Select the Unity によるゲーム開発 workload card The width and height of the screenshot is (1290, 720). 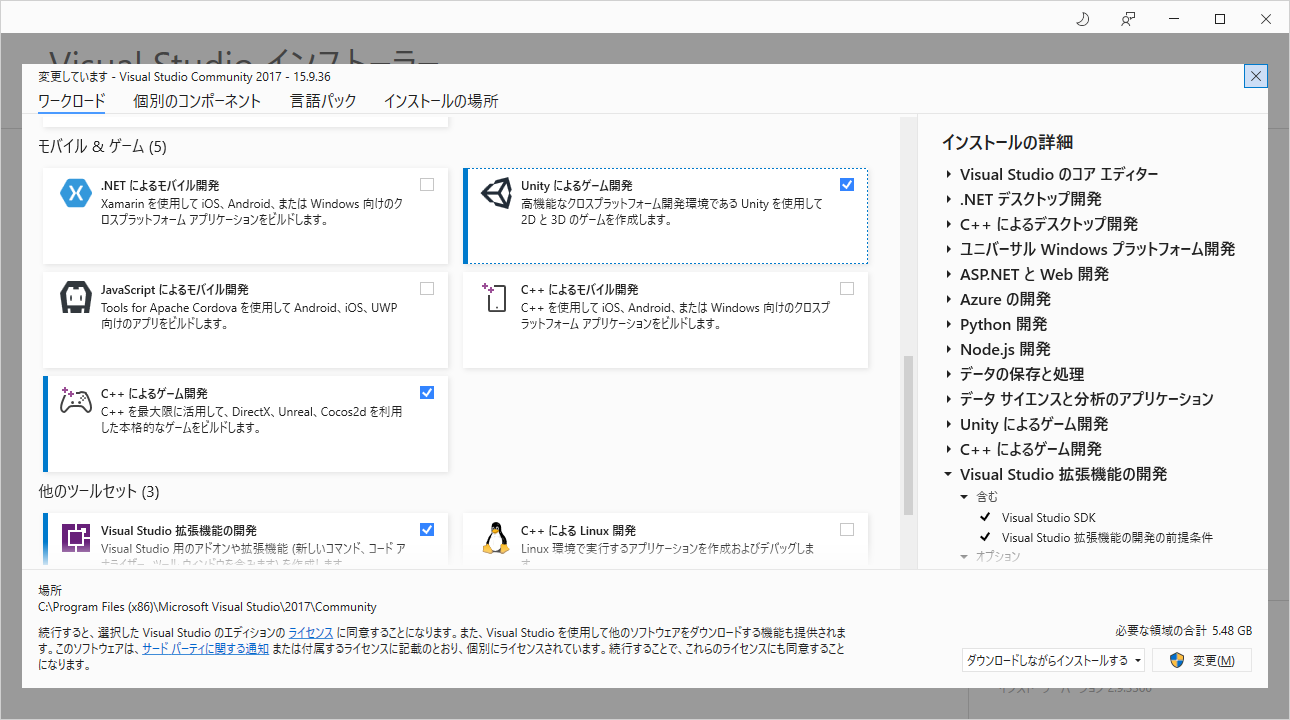666,216
